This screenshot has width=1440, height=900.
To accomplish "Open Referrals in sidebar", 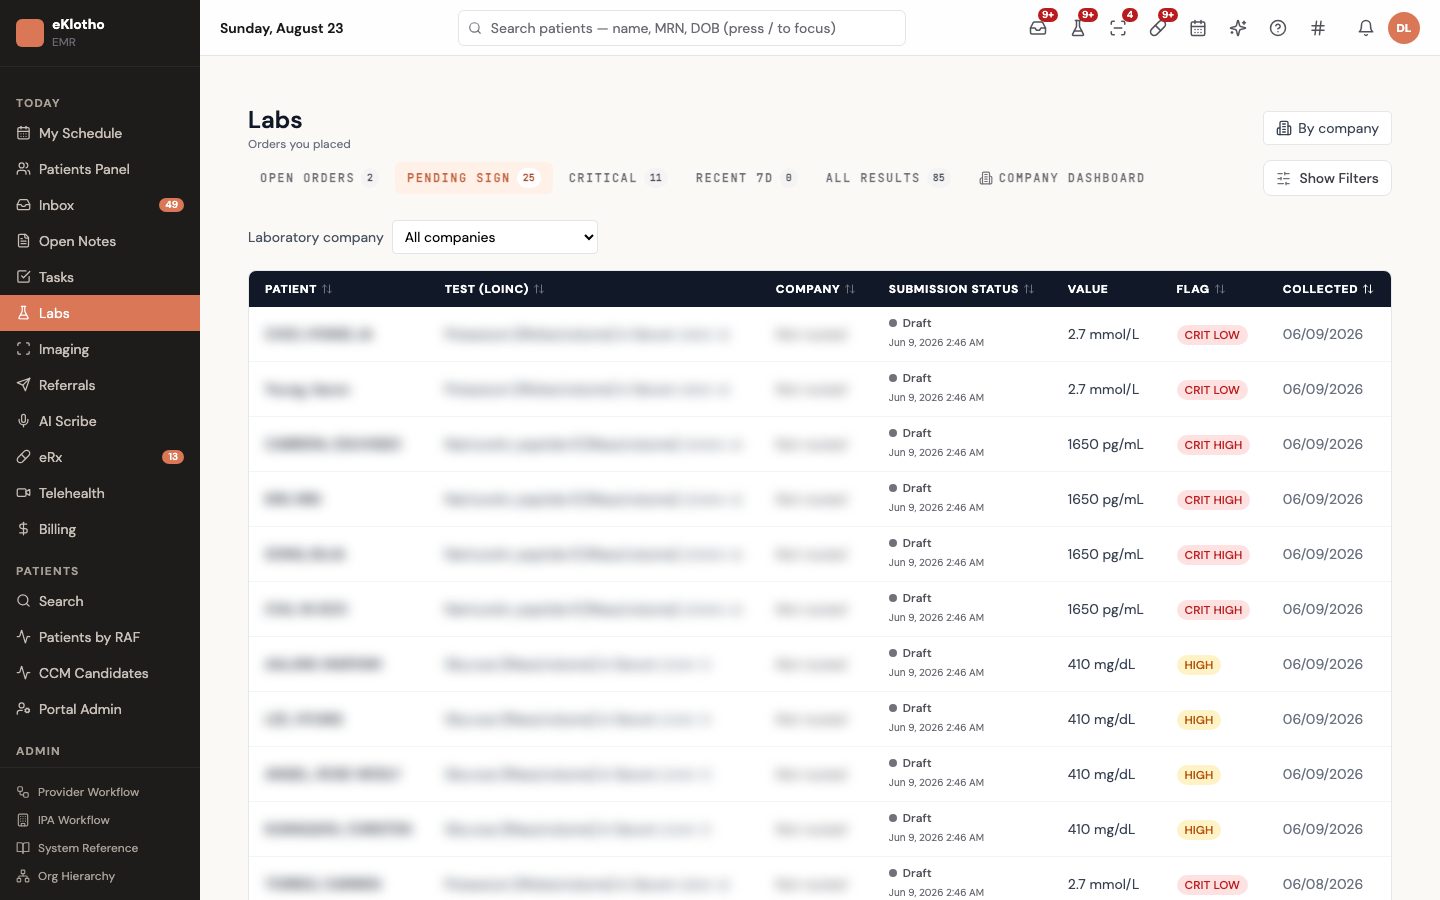I will point(100,385).
